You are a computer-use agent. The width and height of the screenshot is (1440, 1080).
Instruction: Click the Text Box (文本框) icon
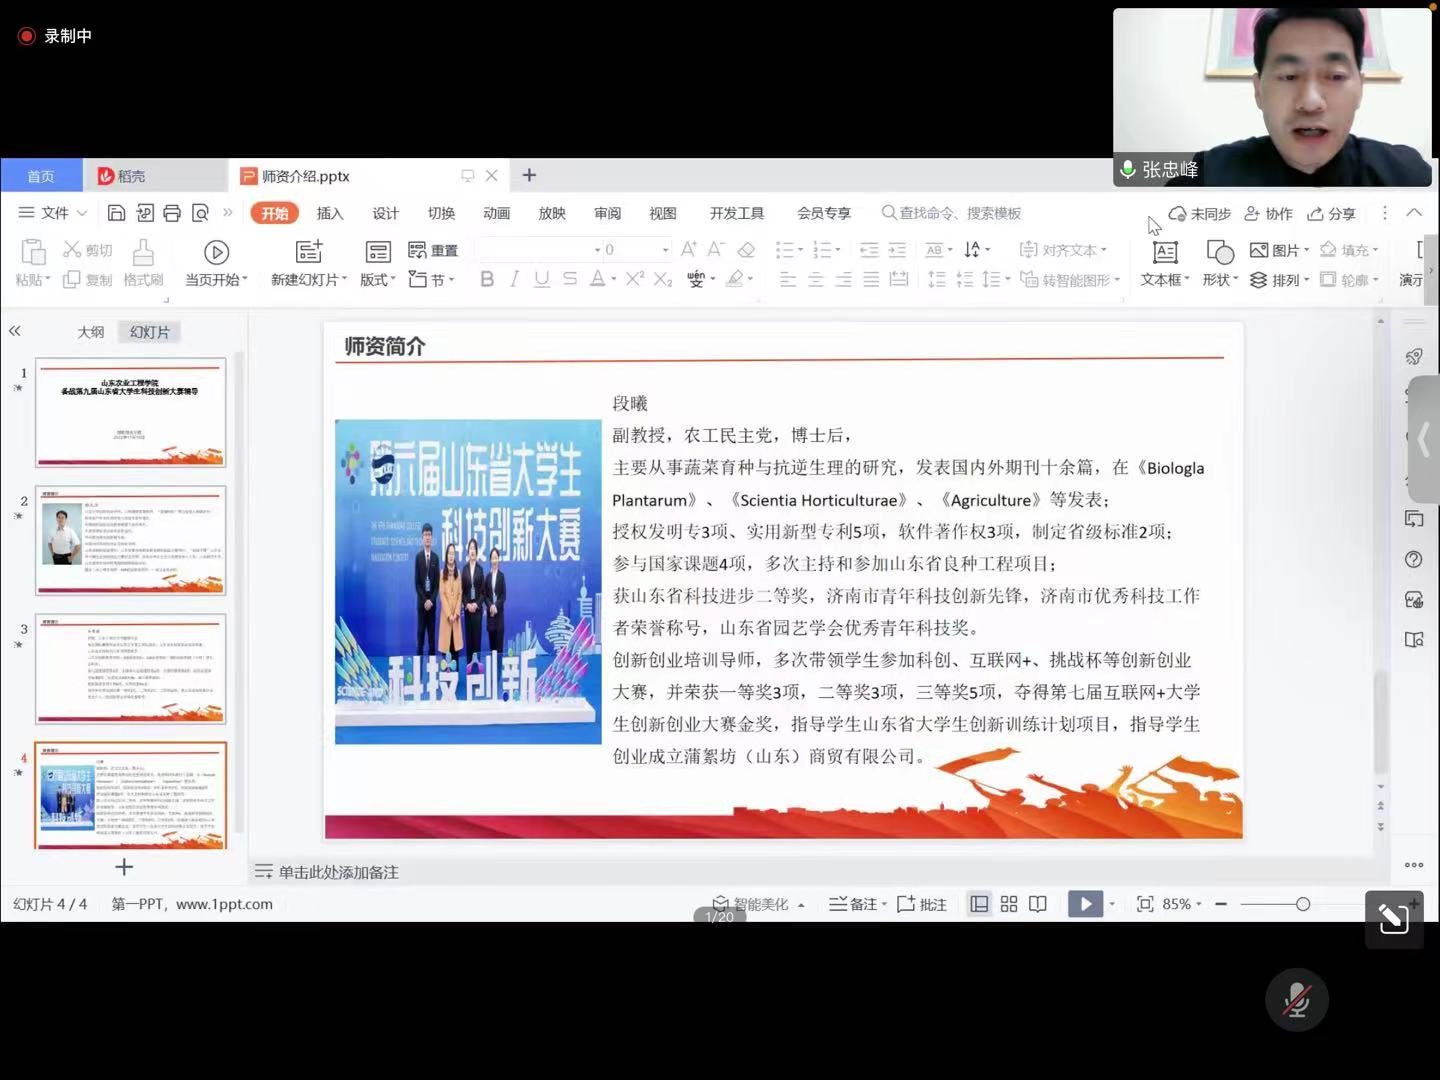click(x=1165, y=252)
